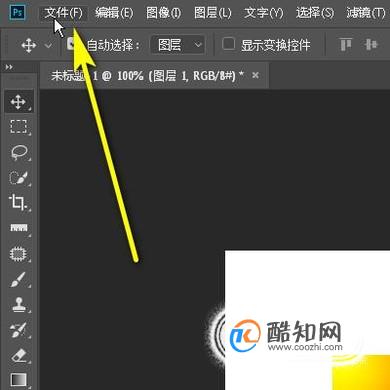Open the 图像(I) menu
The width and height of the screenshot is (390, 390).
(x=163, y=13)
